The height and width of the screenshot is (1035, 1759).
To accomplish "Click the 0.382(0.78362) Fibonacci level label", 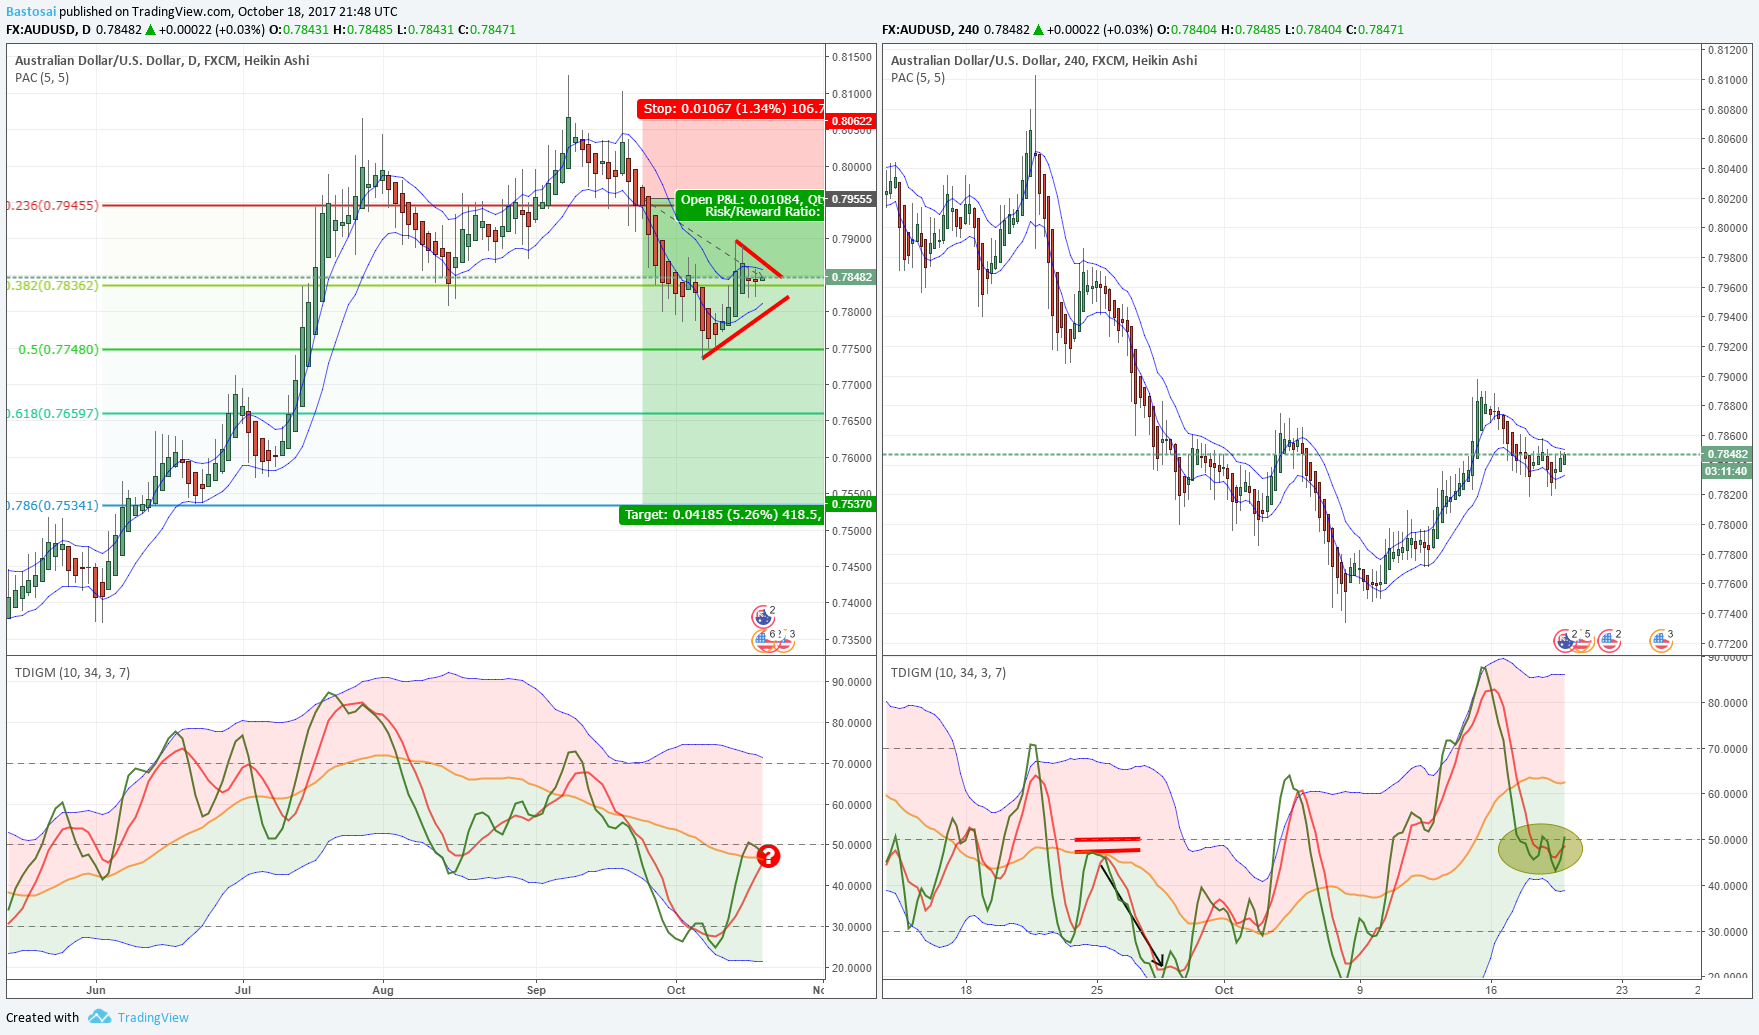I will coord(52,285).
